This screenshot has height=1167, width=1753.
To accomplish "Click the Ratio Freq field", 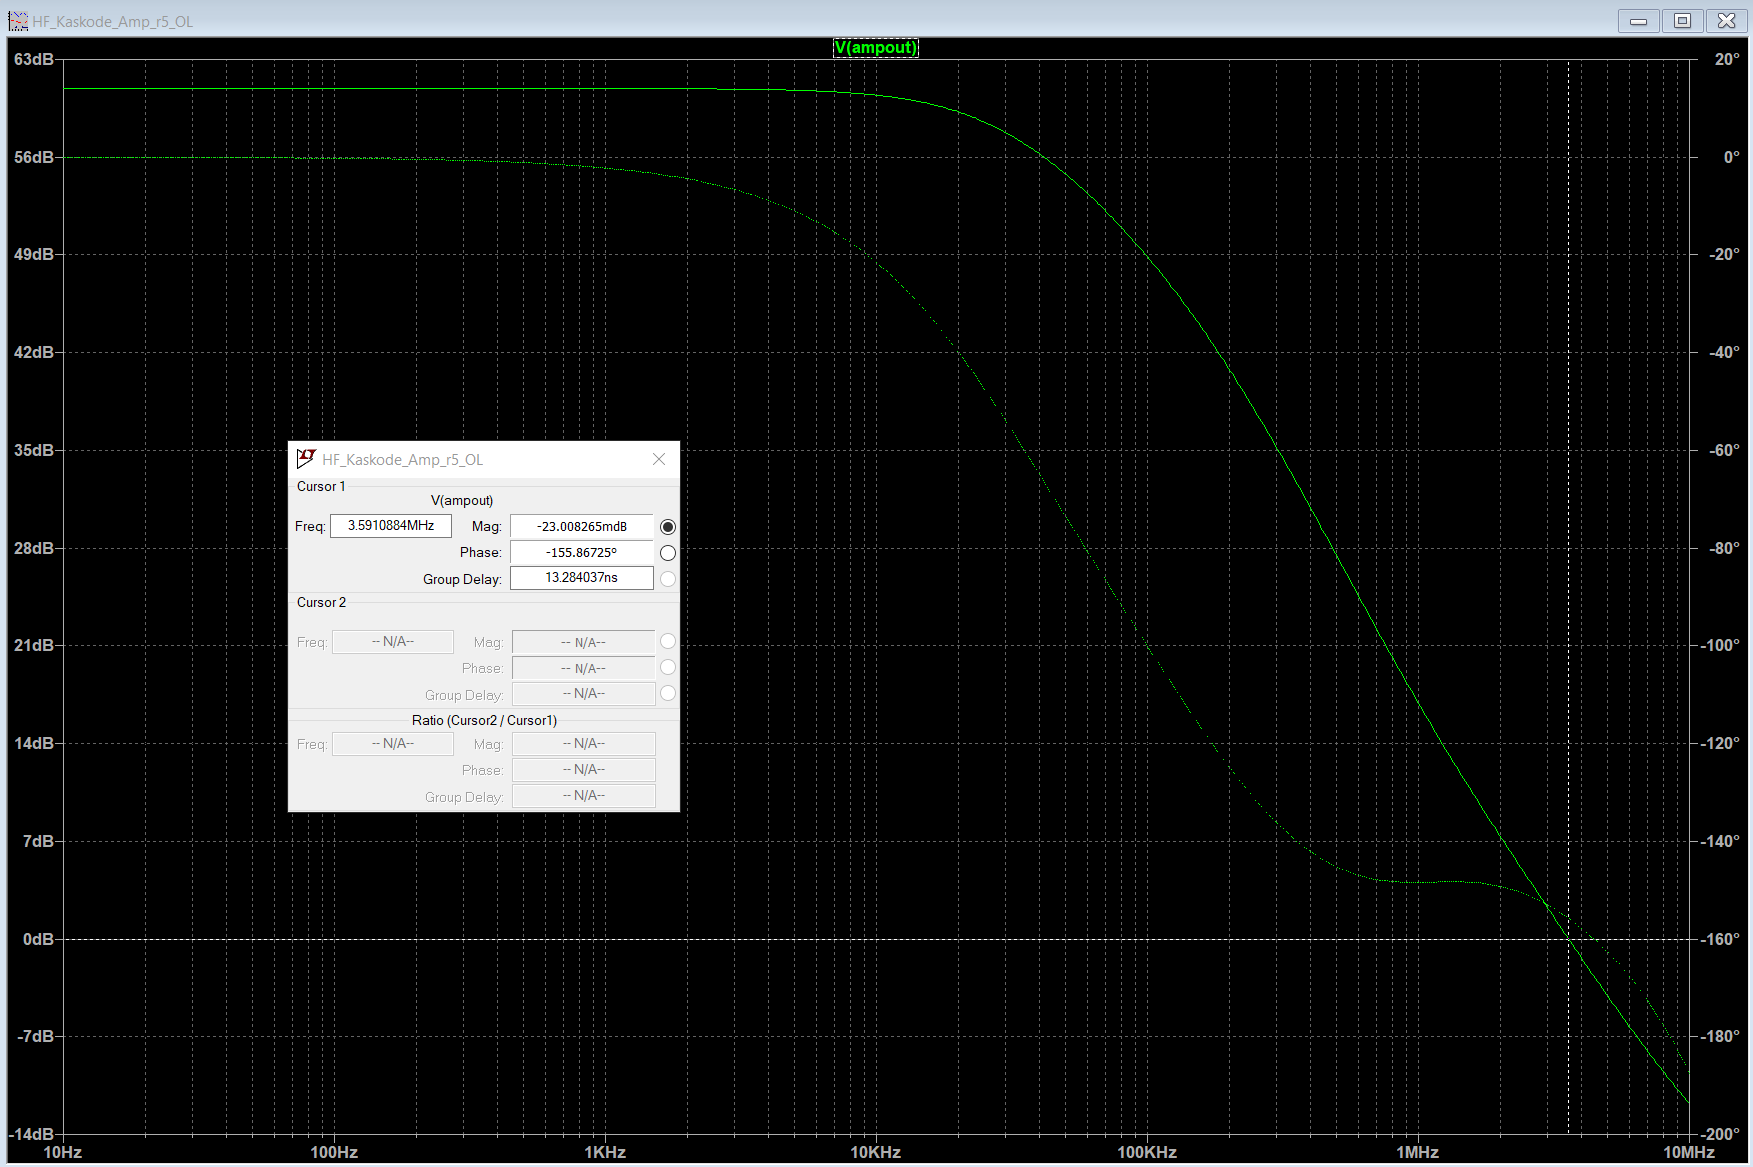I will (x=392, y=744).
